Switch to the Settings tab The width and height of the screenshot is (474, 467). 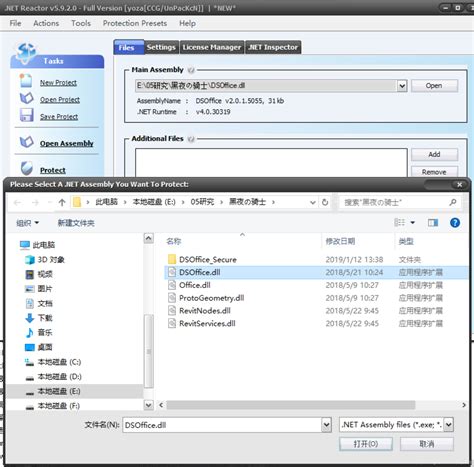click(x=161, y=47)
